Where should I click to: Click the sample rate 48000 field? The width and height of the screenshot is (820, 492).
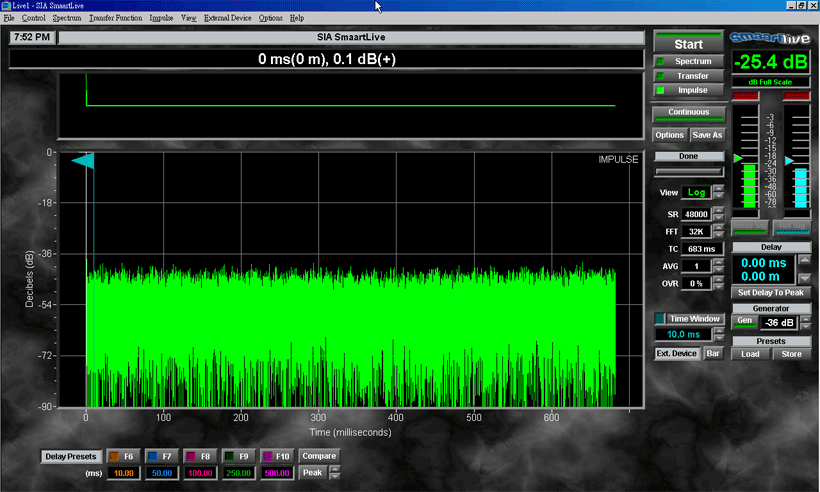point(696,214)
